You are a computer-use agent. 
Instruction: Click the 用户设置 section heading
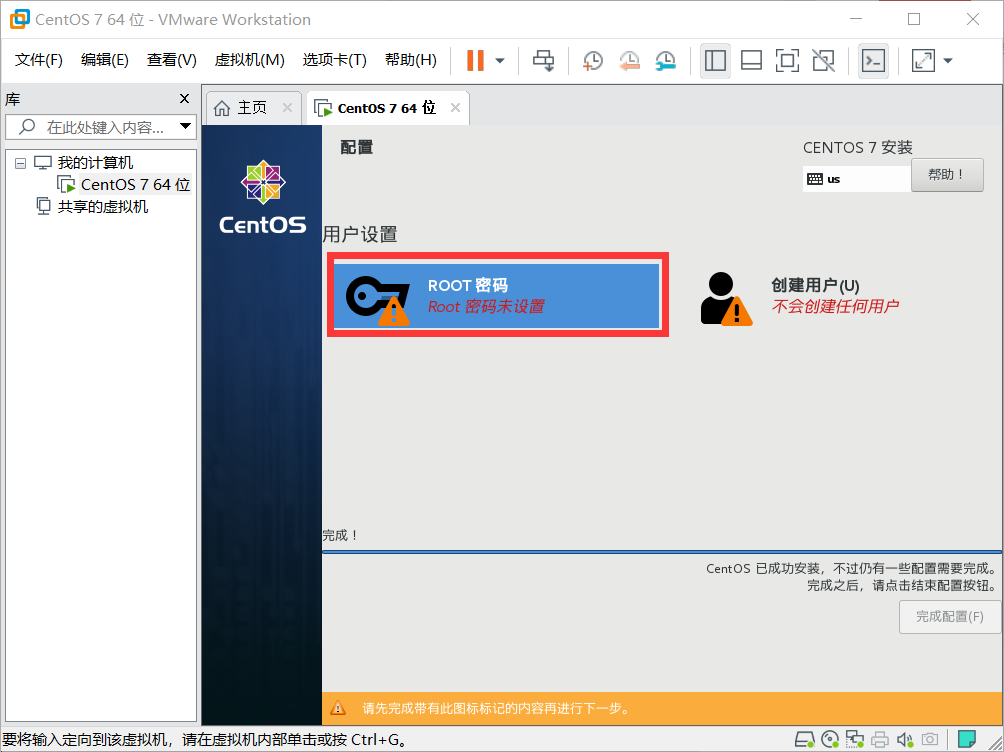[360, 234]
